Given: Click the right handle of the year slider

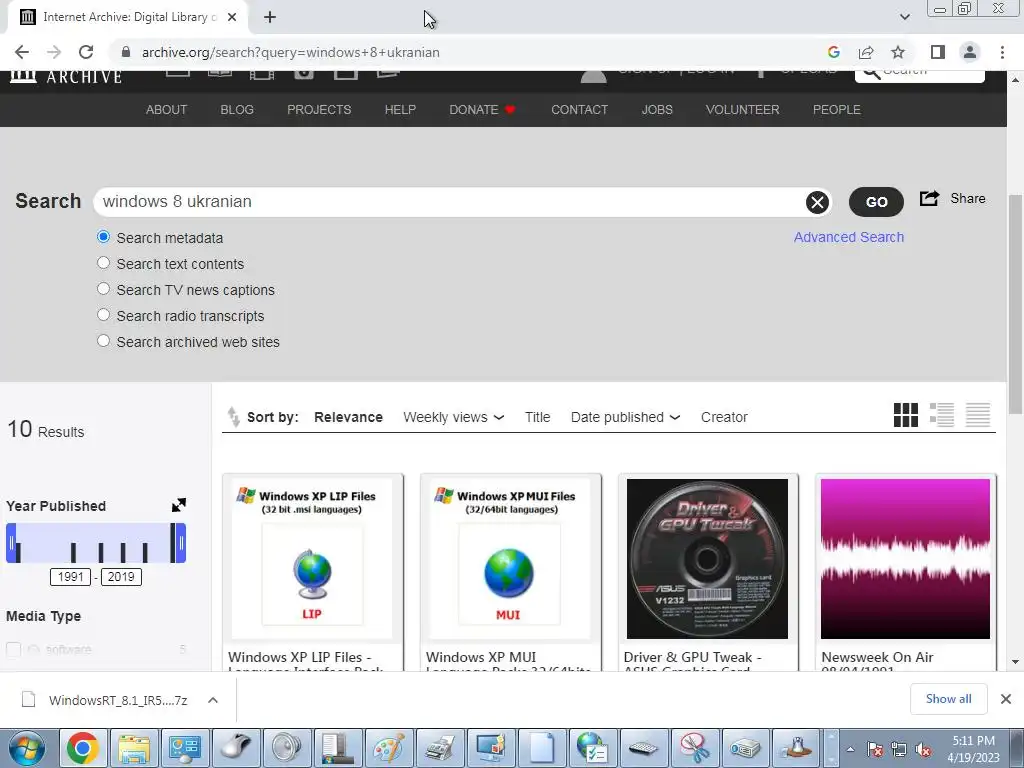Looking at the screenshot, I should coord(181,543).
